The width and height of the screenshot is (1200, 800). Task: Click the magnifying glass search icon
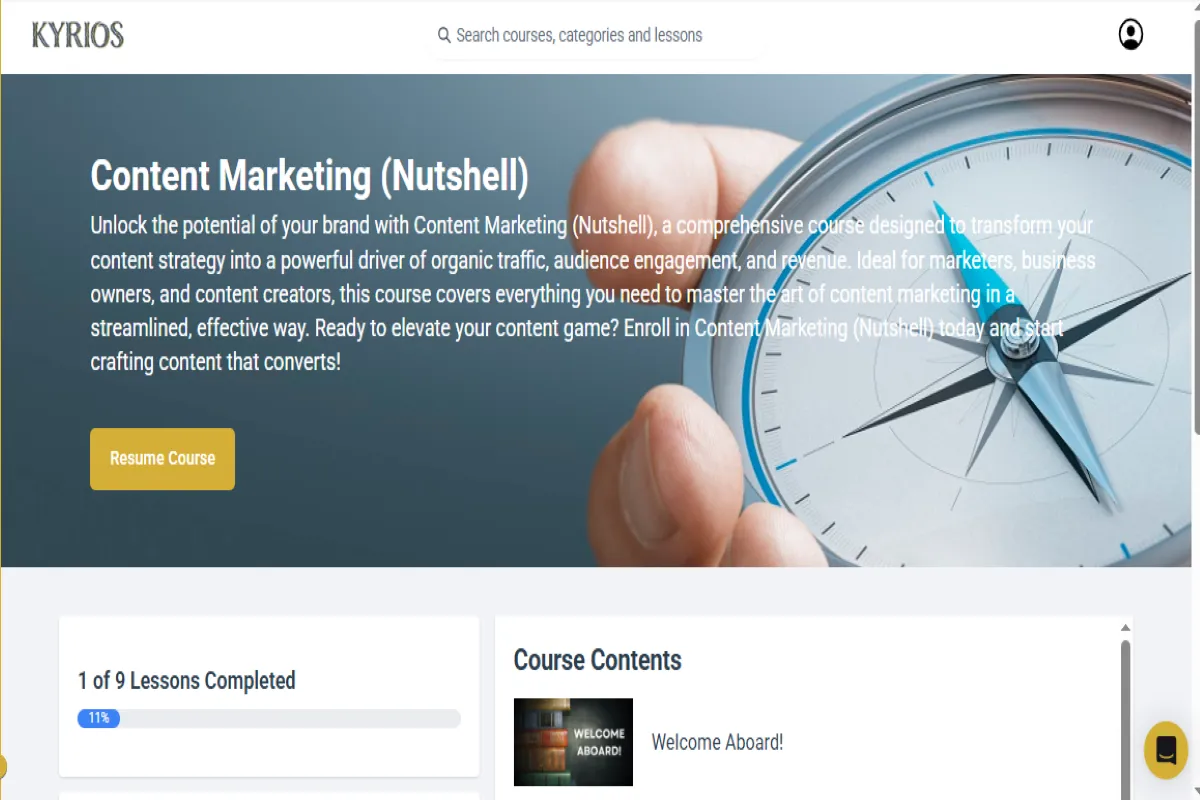[444, 35]
